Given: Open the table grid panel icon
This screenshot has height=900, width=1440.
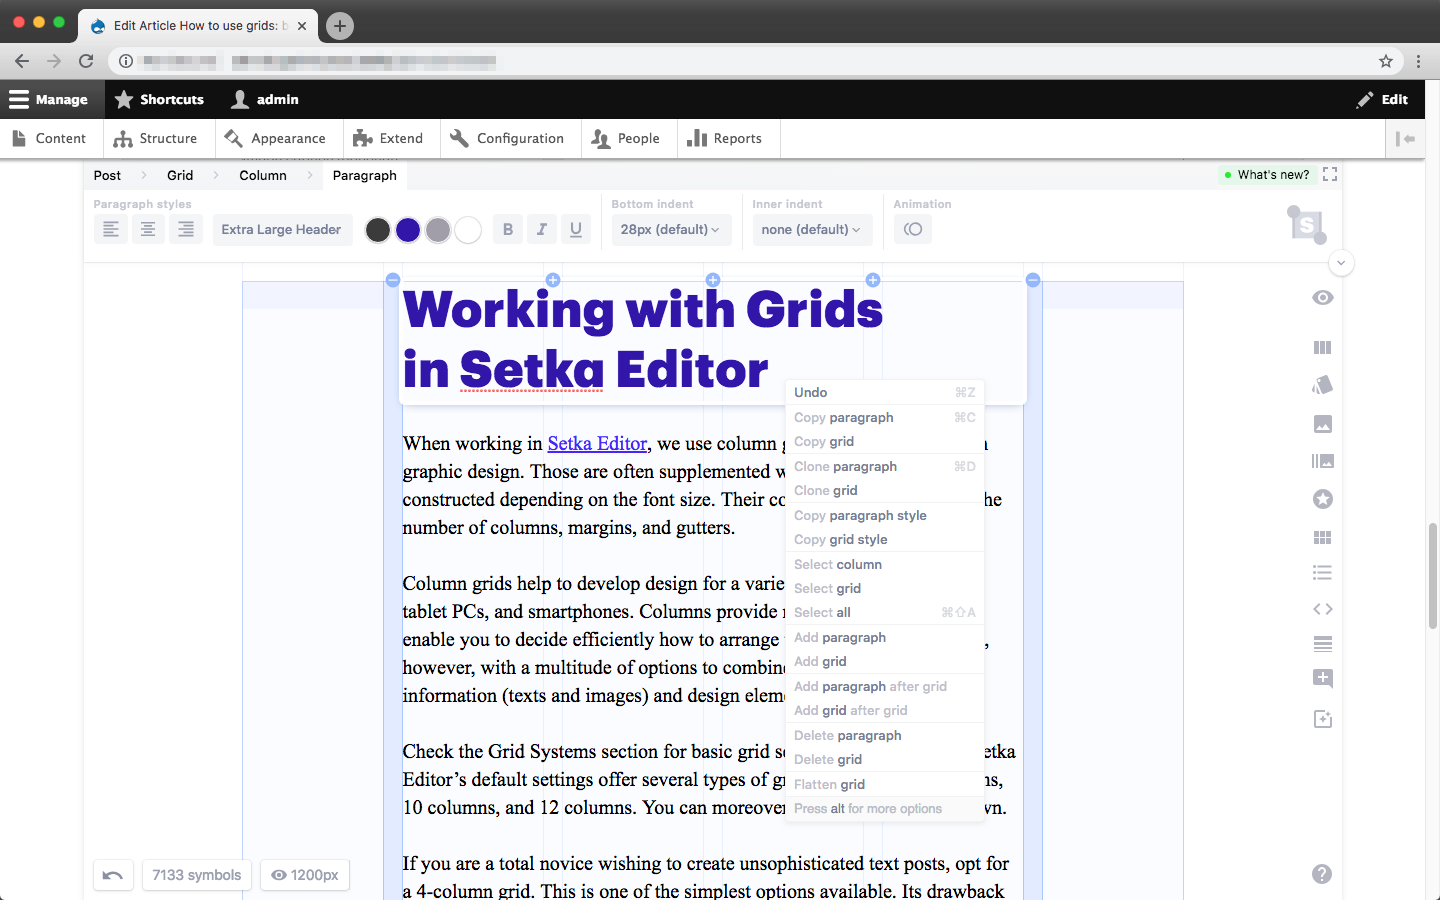Looking at the screenshot, I should pos(1323,537).
